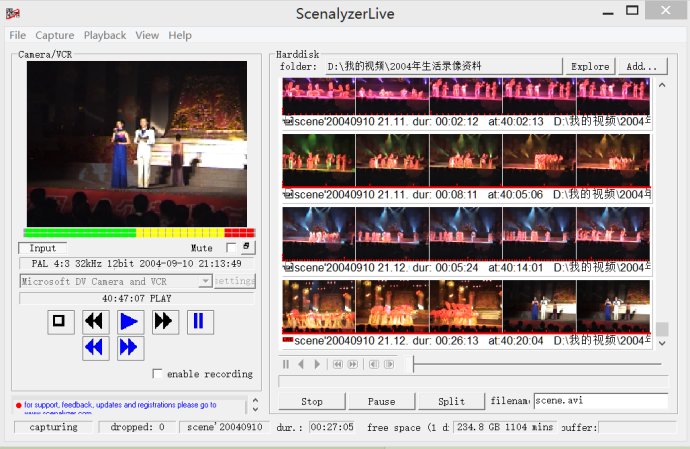This screenshot has height=449, width=690.
Task: Click the blue step-backward double arrow button
Action: pos(95,348)
